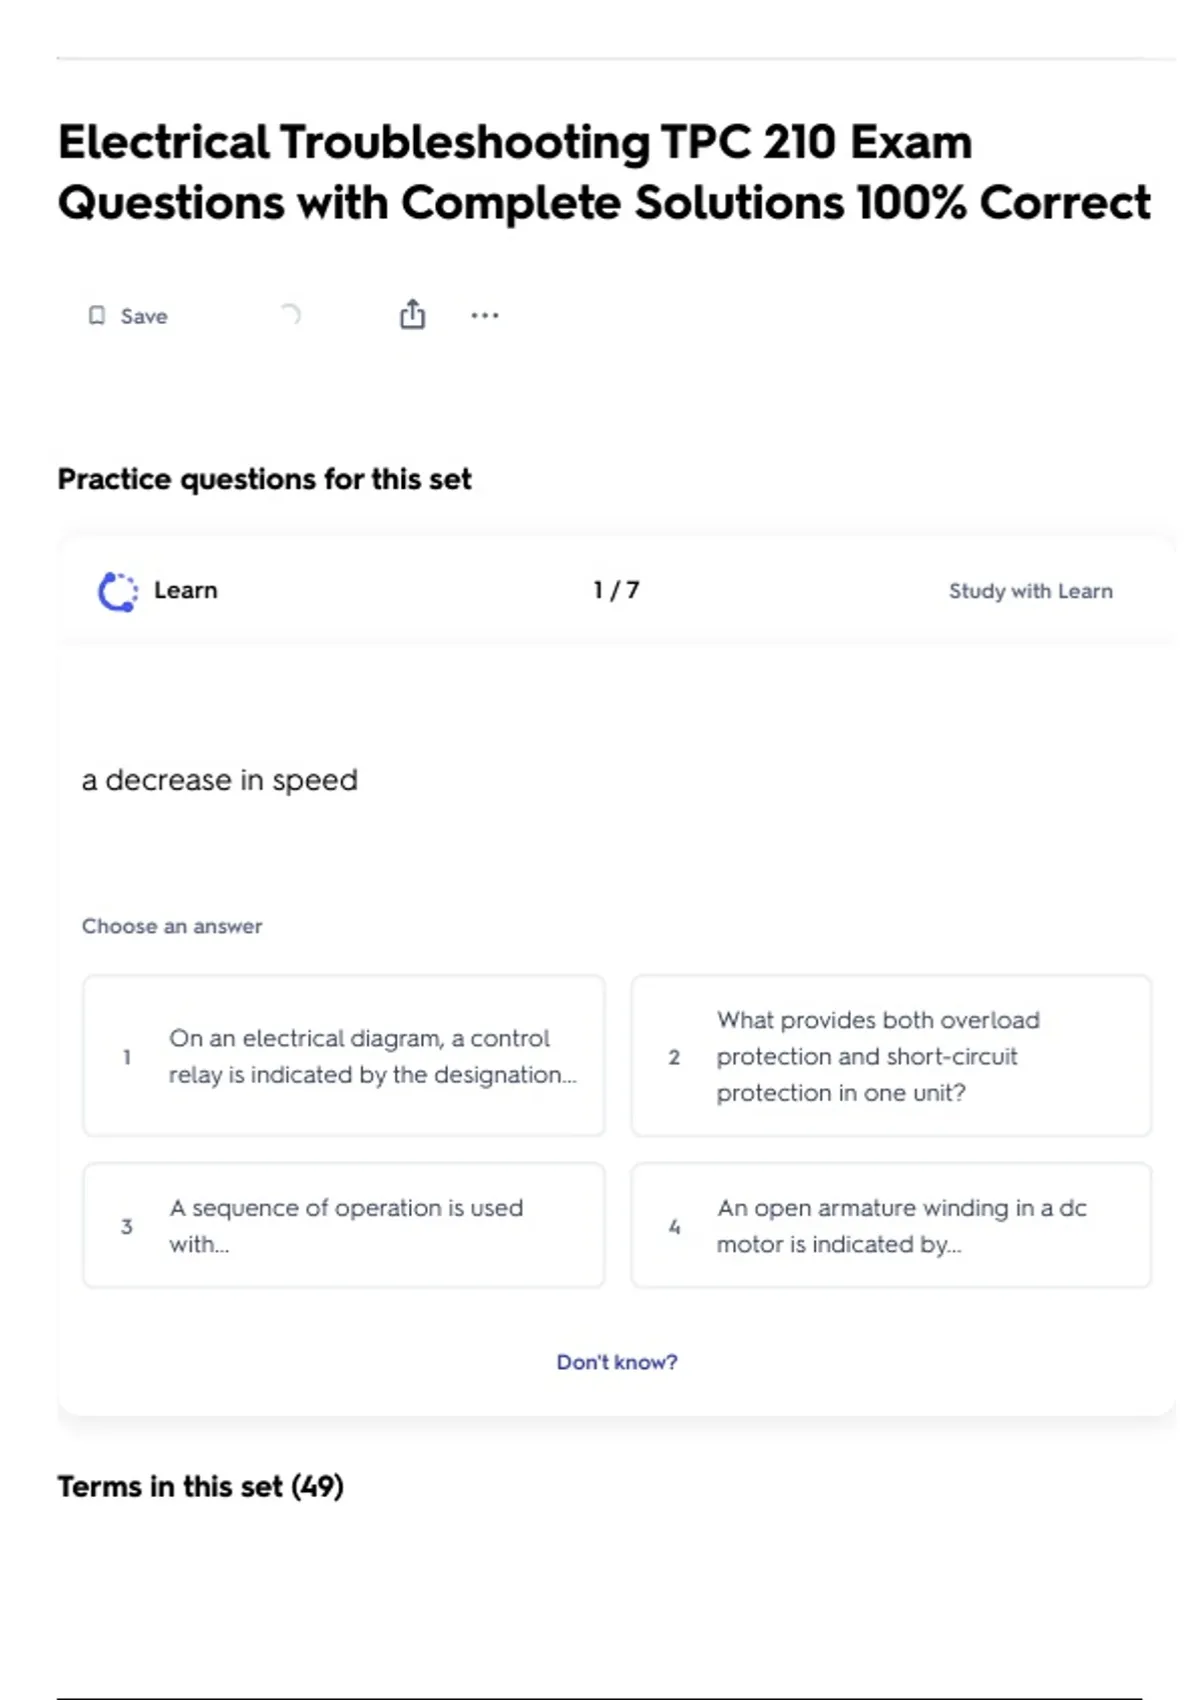Pick the 'A sequence of operation' answer

click(344, 1225)
